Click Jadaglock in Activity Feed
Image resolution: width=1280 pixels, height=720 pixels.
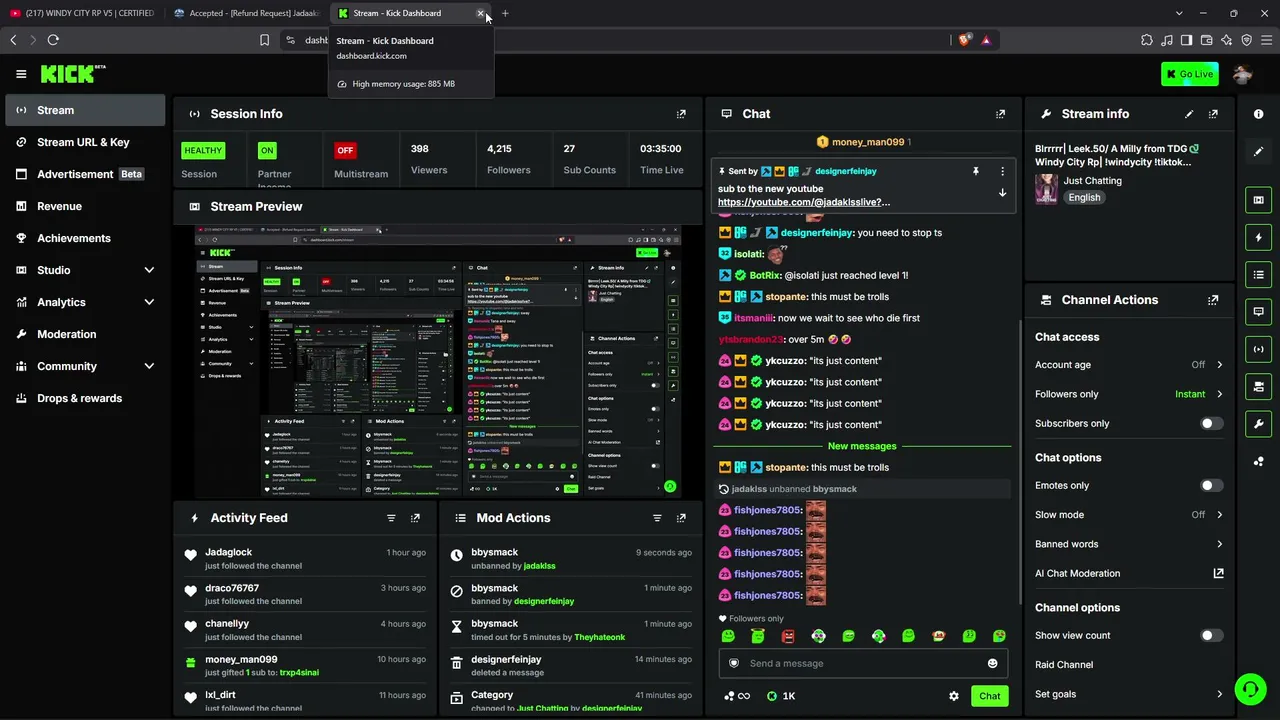tap(229, 552)
